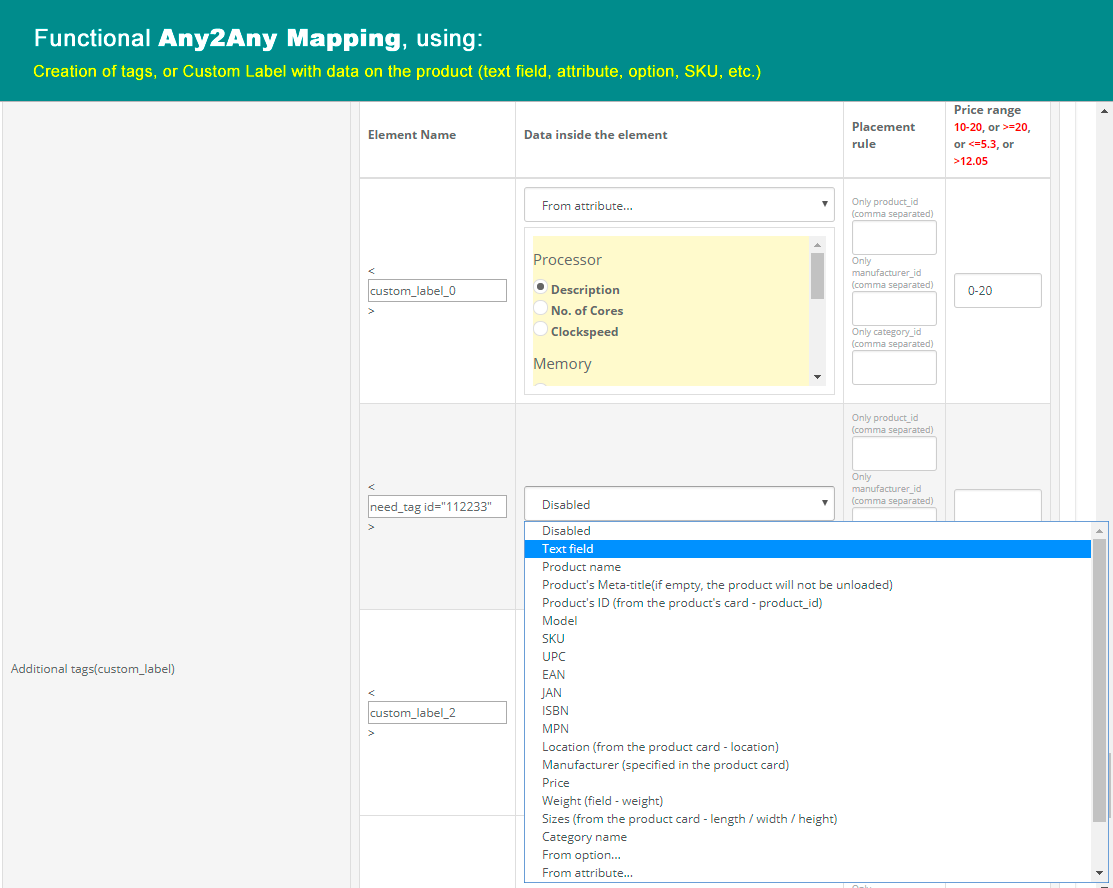Choose 'Disabled' in the dropdown list

pyautogui.click(x=808, y=531)
